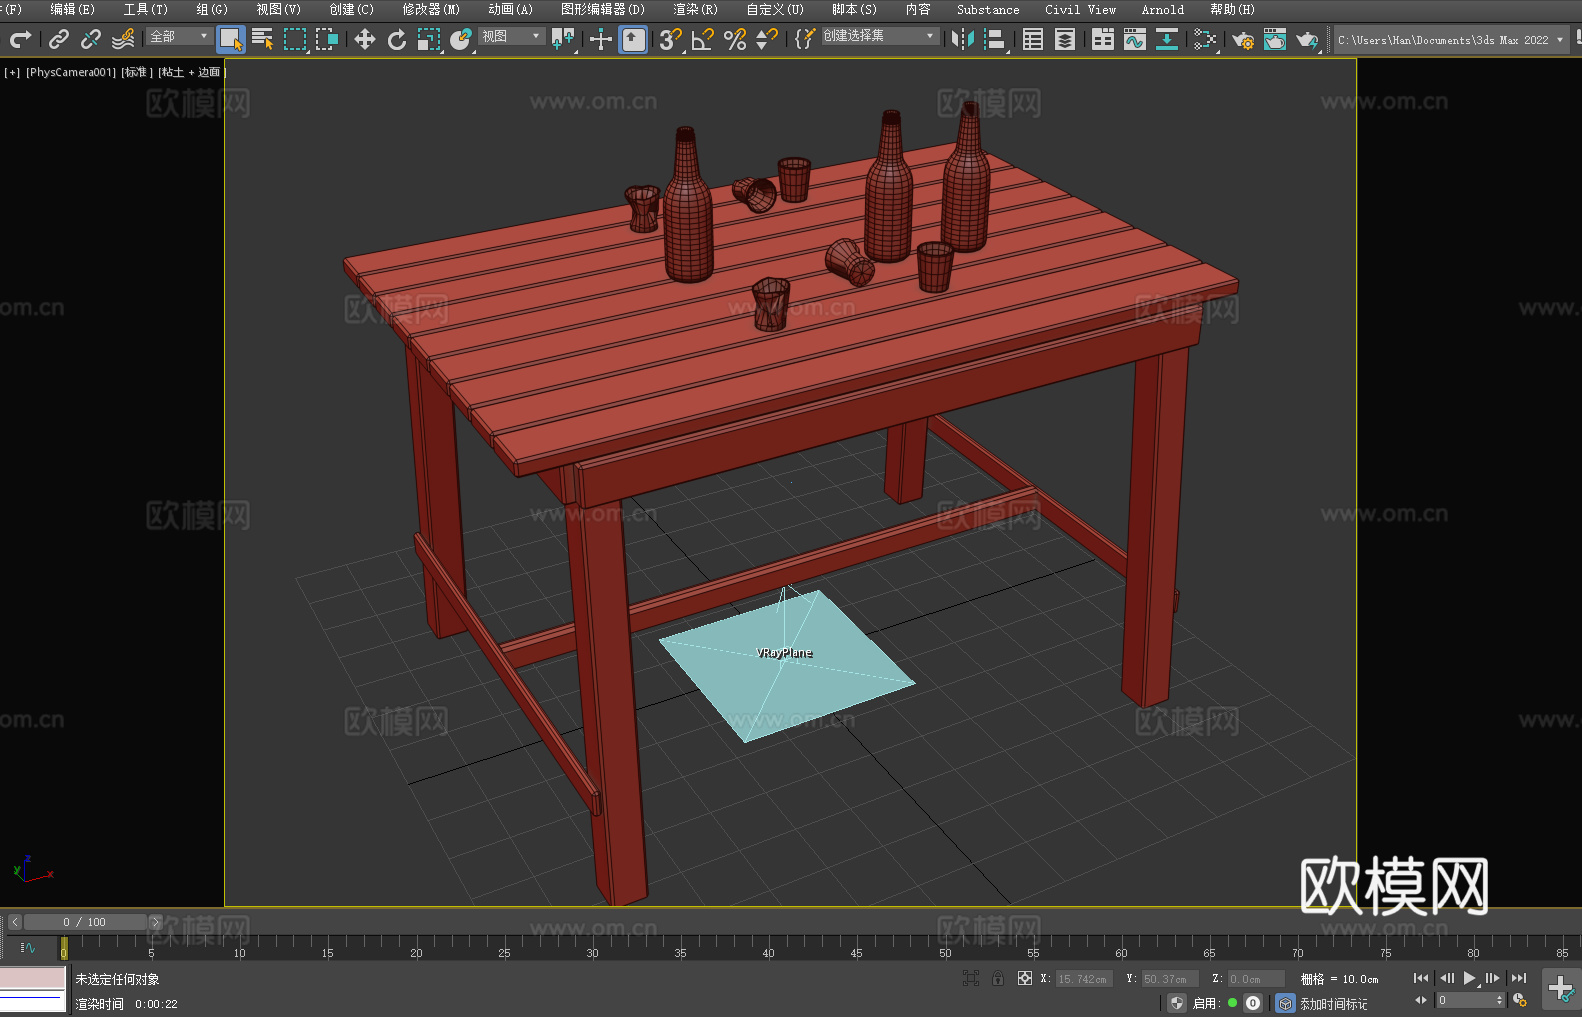Open the Schematic View icon

tap(1166, 39)
